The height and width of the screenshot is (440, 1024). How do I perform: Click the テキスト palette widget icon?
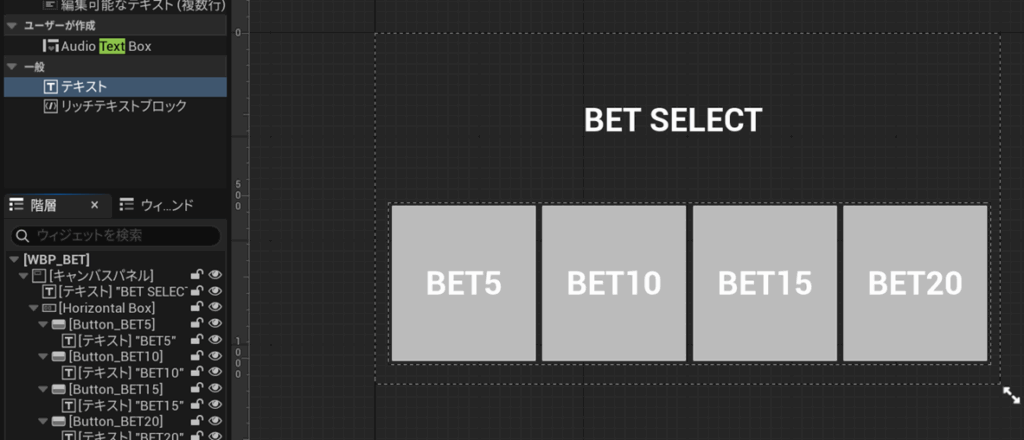point(51,87)
